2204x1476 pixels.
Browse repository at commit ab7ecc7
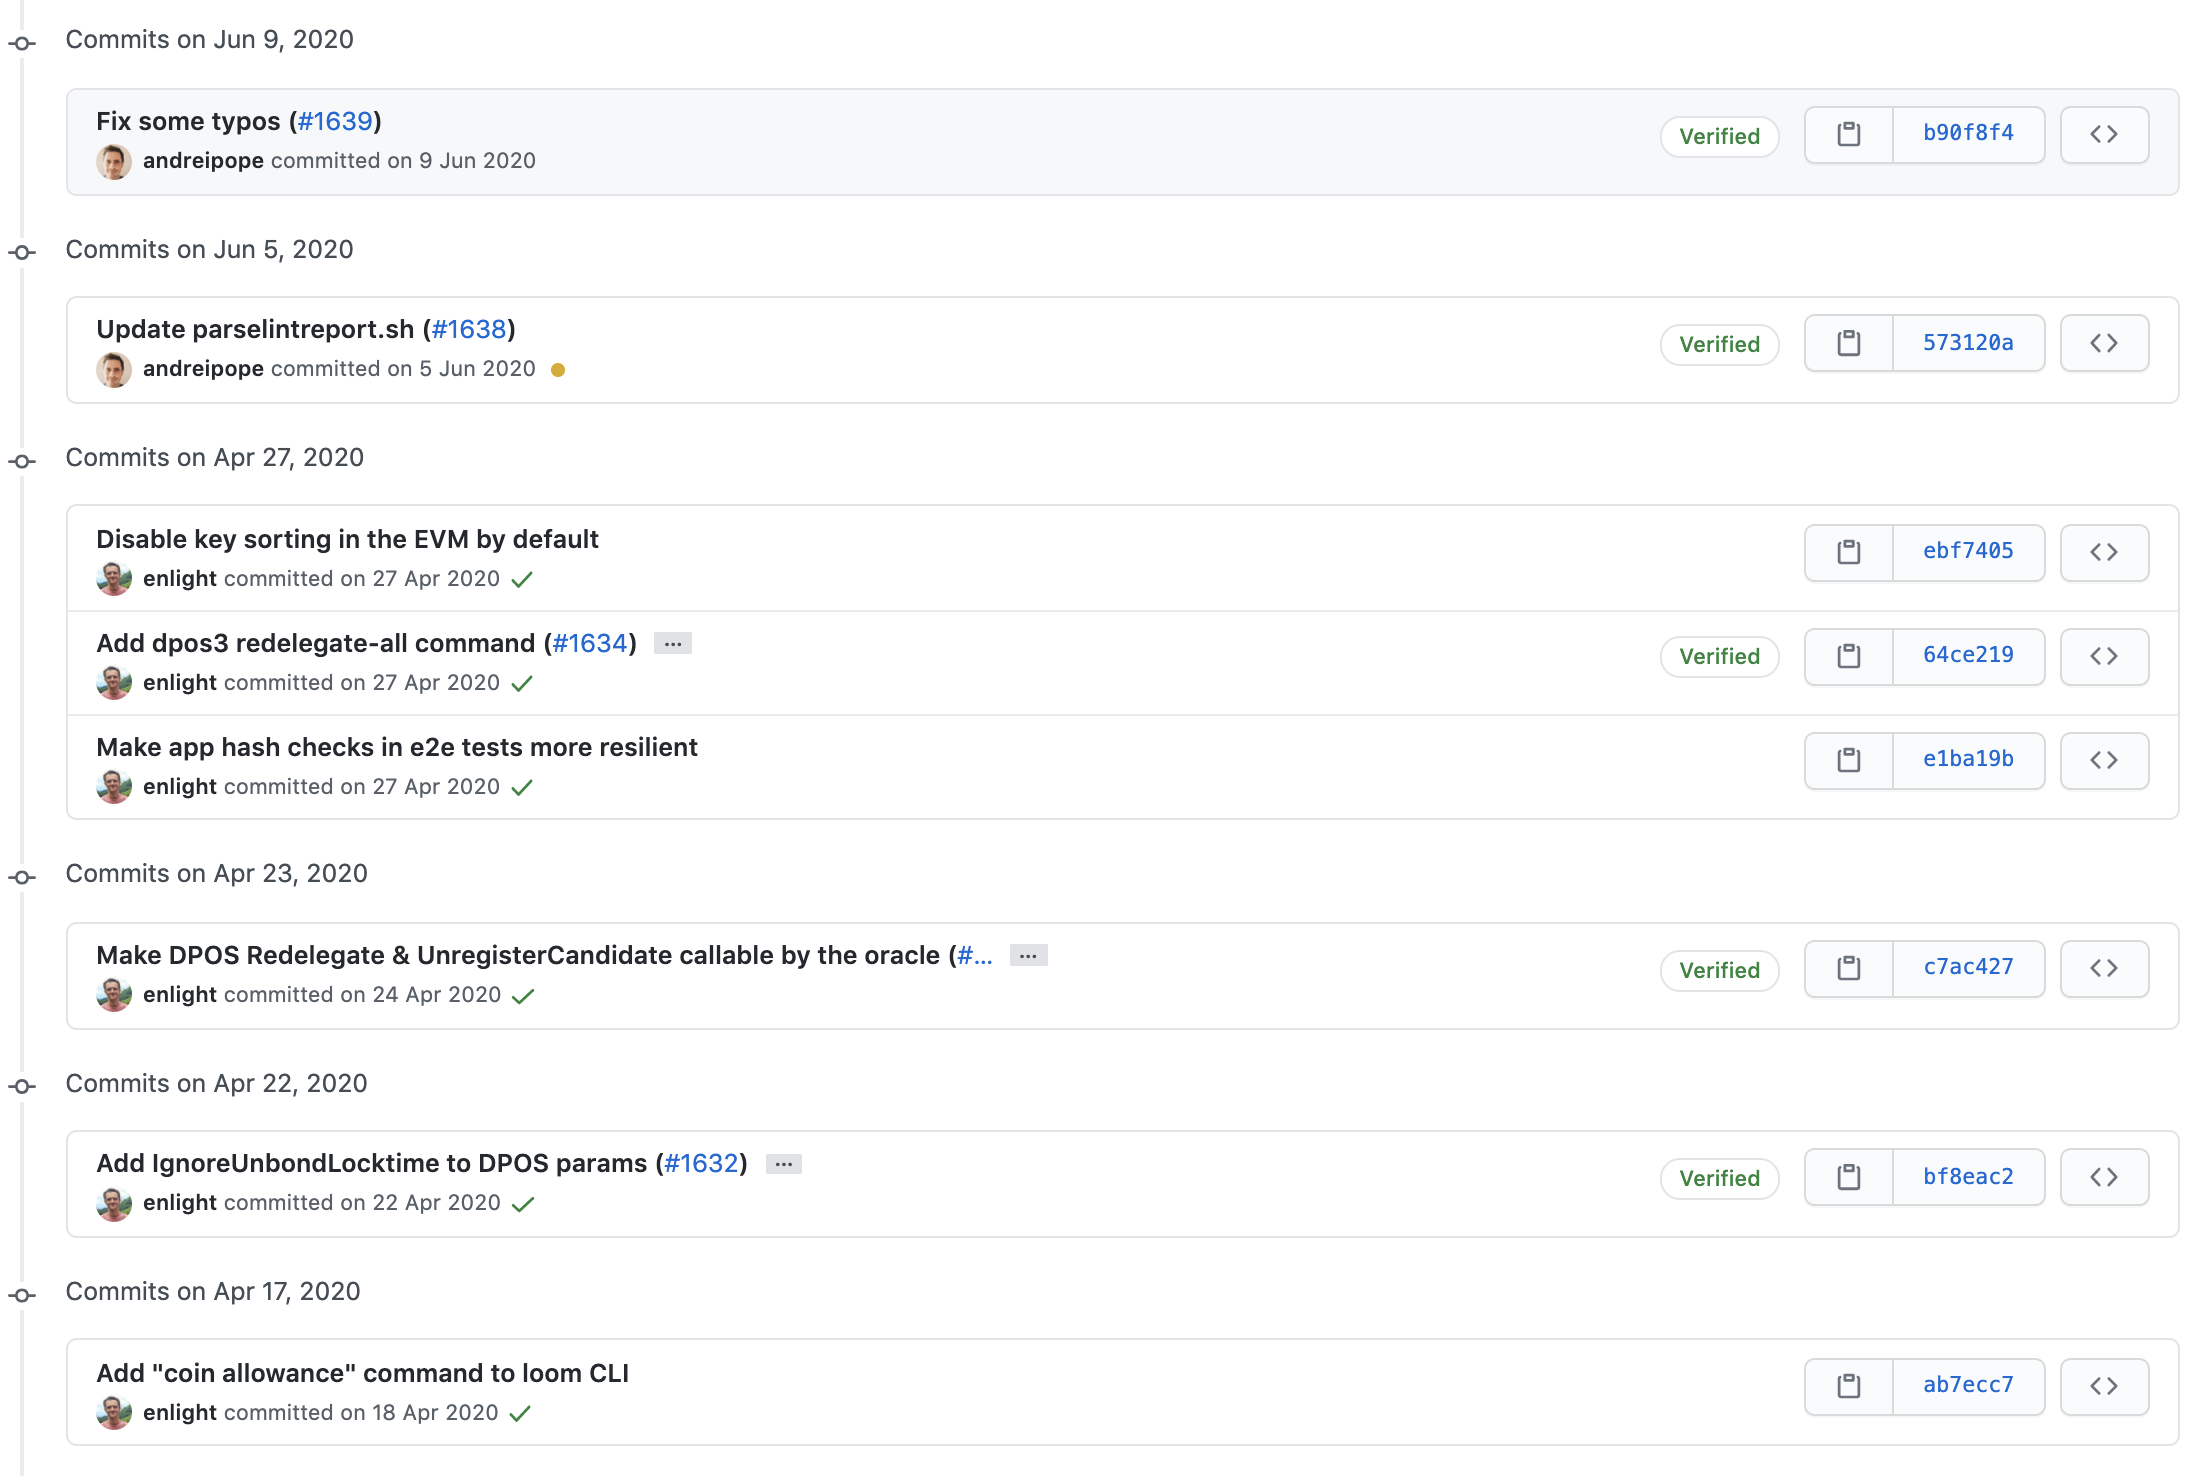point(2103,1386)
